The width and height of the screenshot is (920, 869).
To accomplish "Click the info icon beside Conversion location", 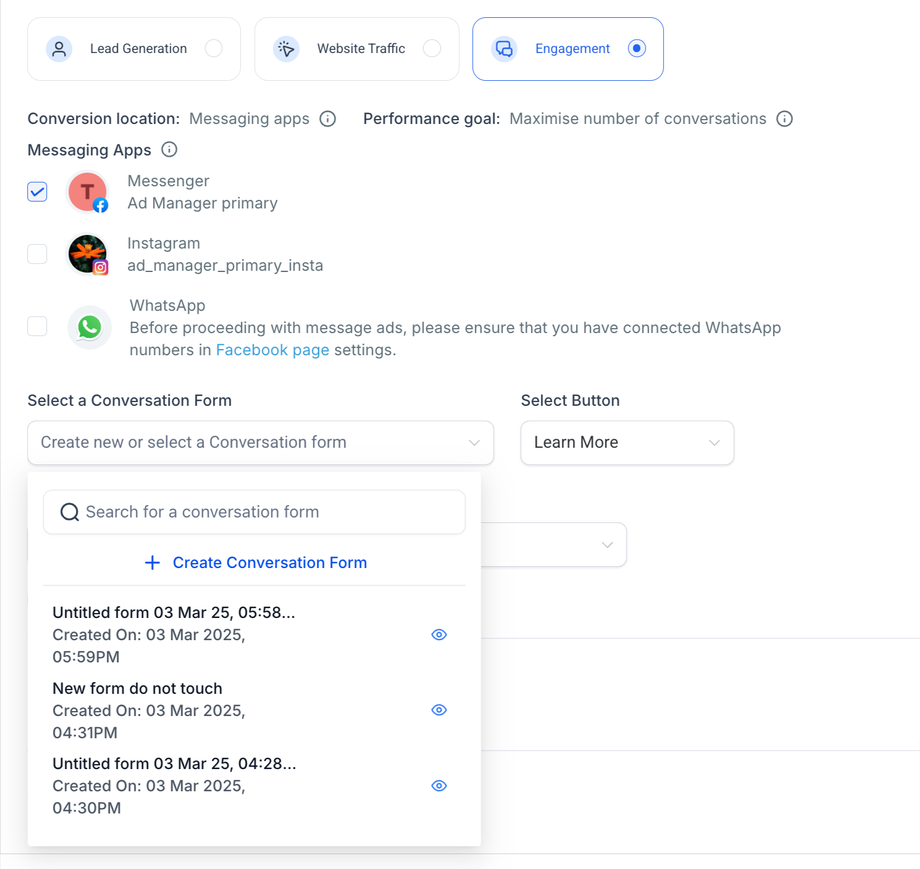I will pos(327,119).
